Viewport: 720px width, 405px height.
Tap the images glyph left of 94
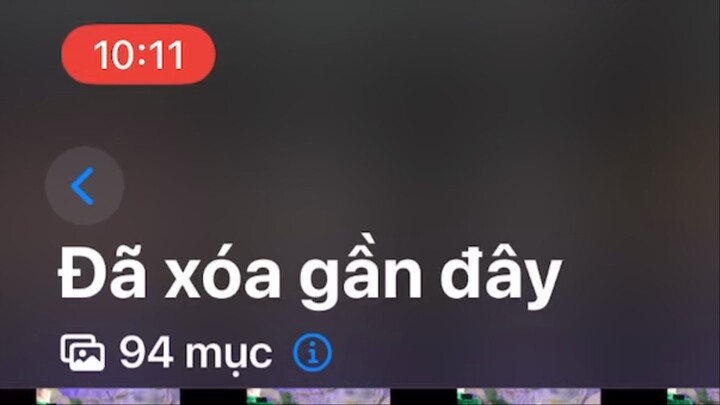pyautogui.click(x=83, y=353)
